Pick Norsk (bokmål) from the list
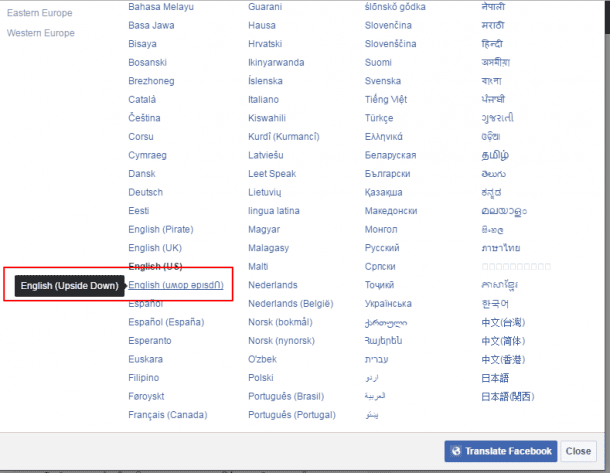Viewport: 610px width, 473px height. pyautogui.click(x=280, y=322)
